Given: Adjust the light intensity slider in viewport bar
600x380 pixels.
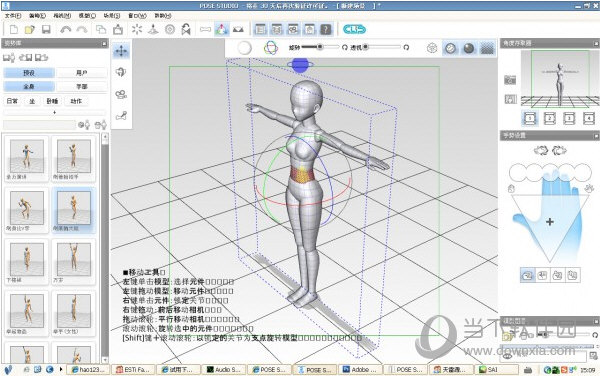Looking at the screenshot, I should point(320,47).
